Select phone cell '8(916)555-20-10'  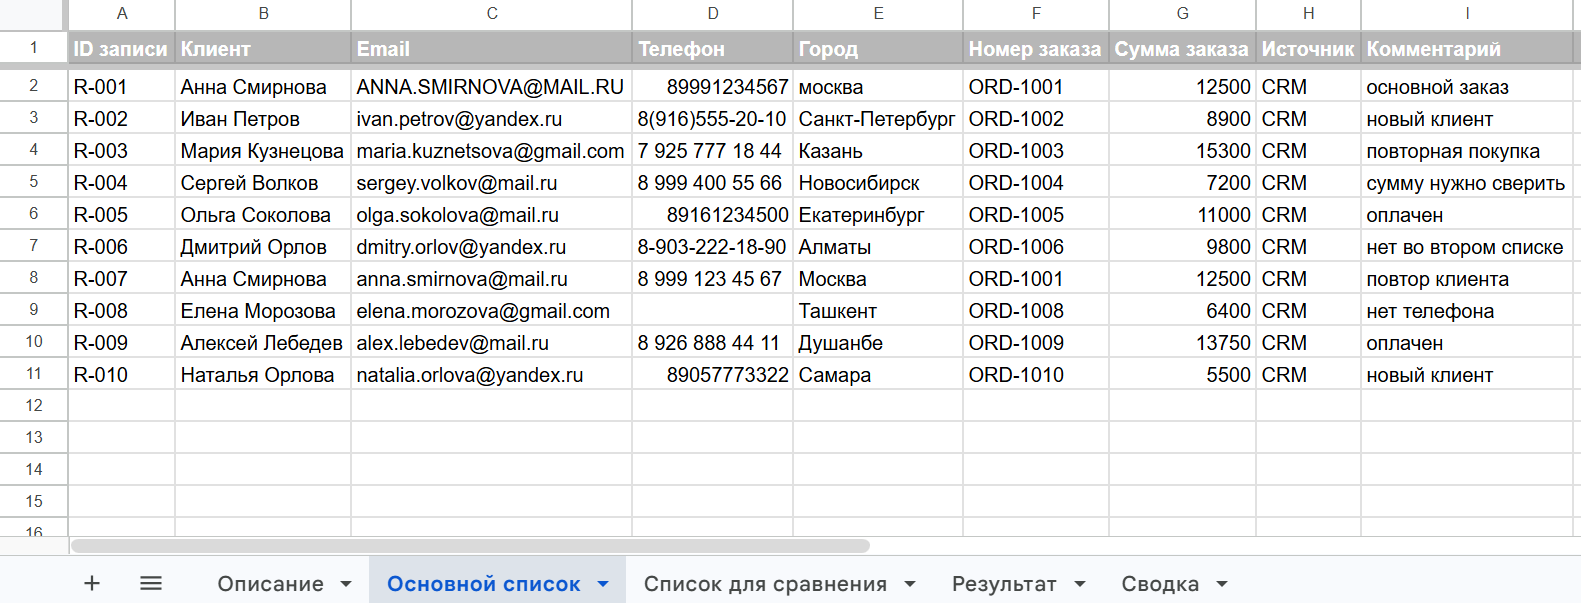pos(713,119)
